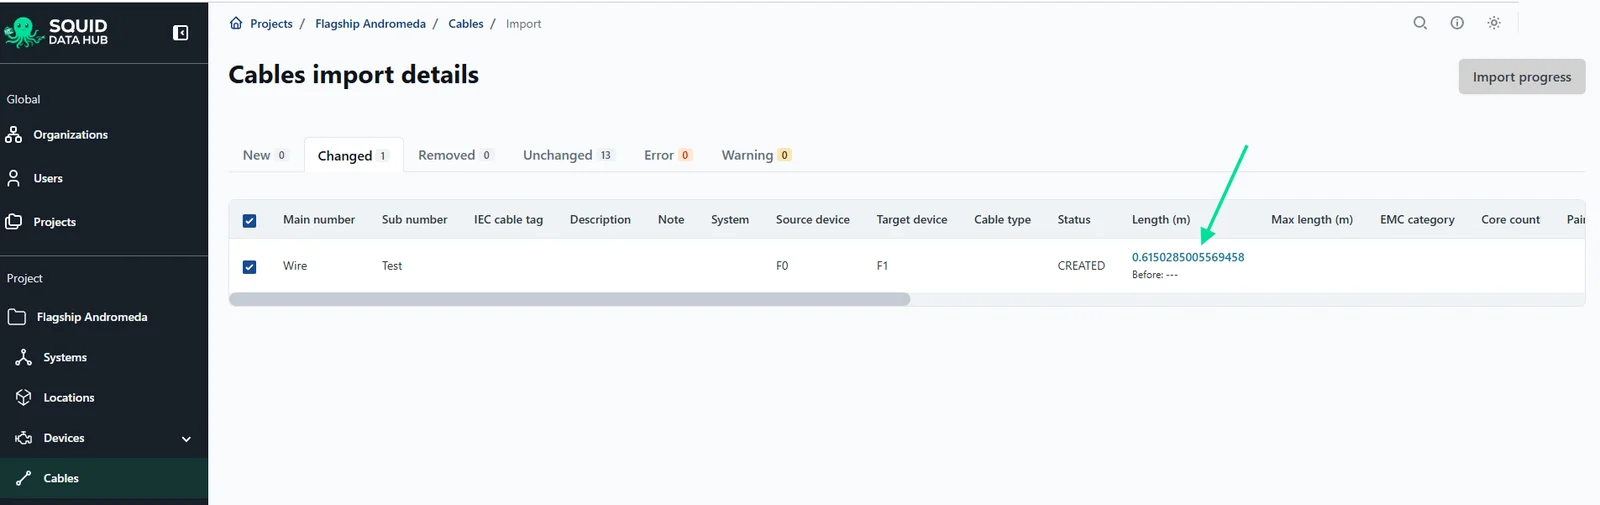Click the Cables breadcrumb link
This screenshot has width=1600, height=505.
click(x=466, y=24)
